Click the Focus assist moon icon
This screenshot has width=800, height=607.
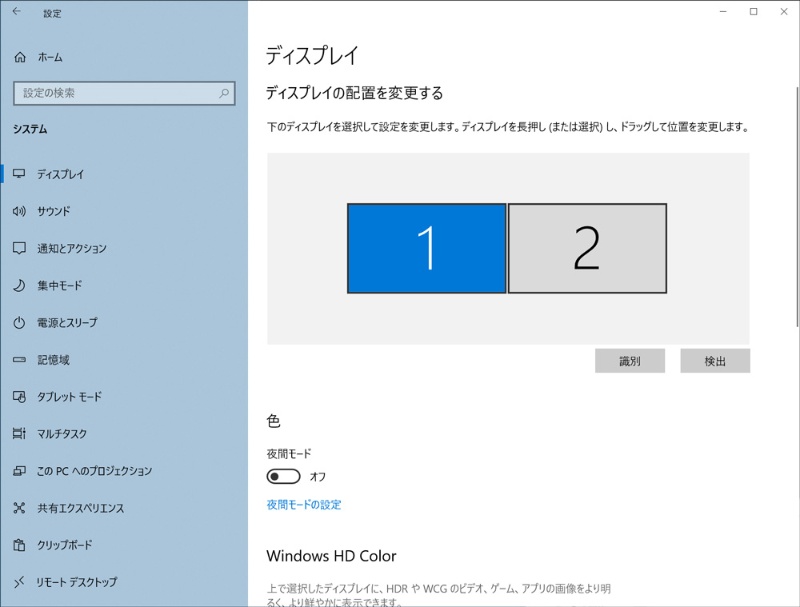click(19, 285)
